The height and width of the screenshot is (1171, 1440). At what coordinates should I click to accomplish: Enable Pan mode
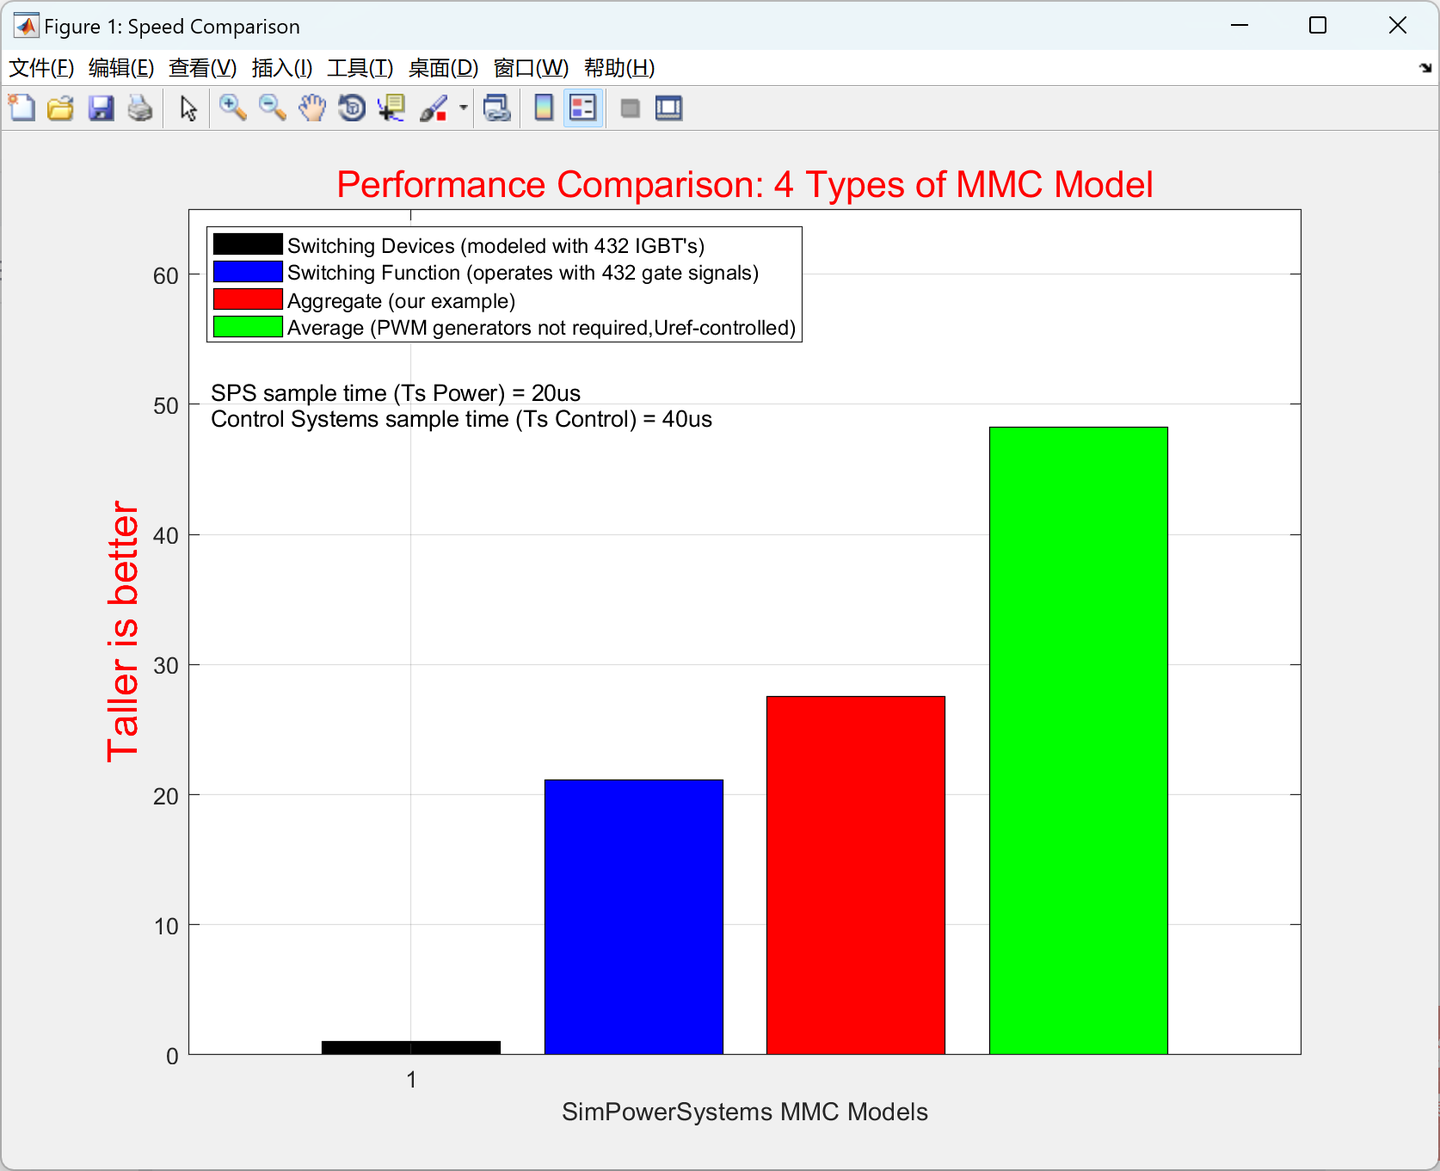coord(312,107)
